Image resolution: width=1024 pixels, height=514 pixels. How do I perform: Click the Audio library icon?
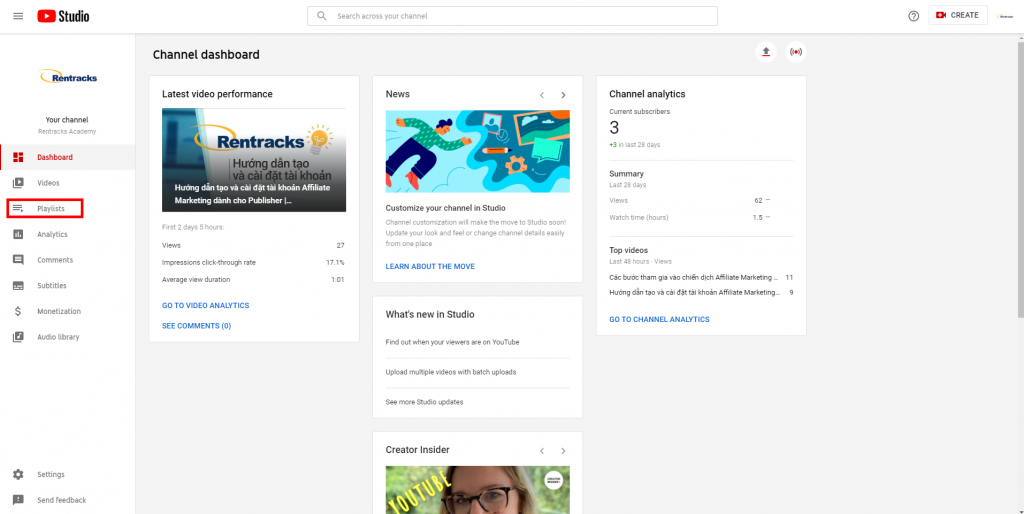pos(18,337)
